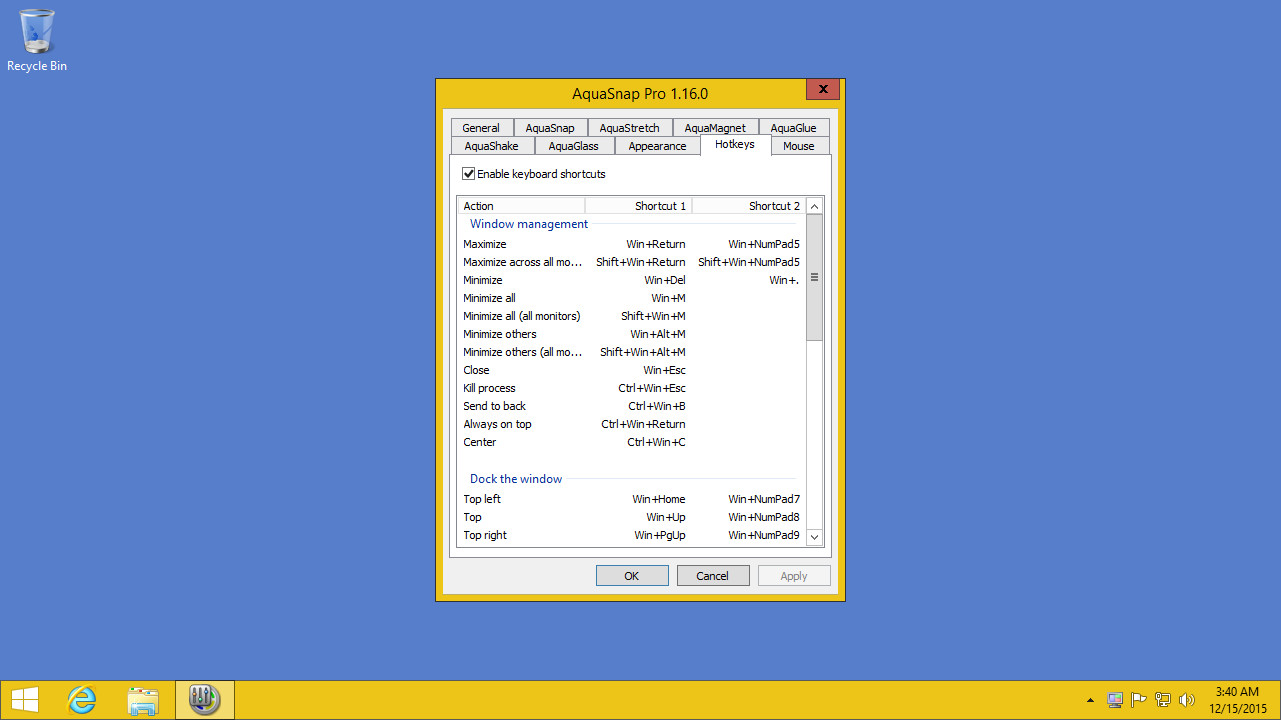Open the AquaMagnet tab
The width and height of the screenshot is (1281, 720).
pyautogui.click(x=715, y=127)
